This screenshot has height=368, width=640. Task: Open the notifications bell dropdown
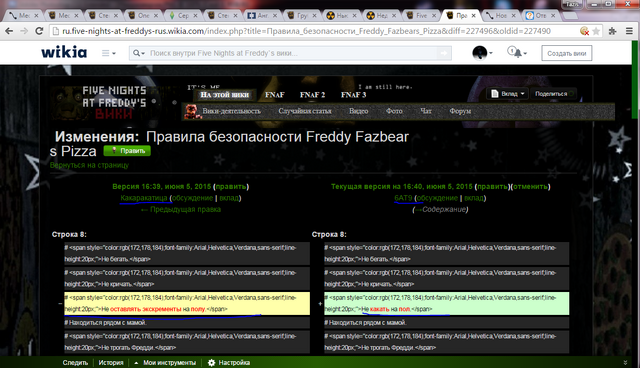point(517,53)
